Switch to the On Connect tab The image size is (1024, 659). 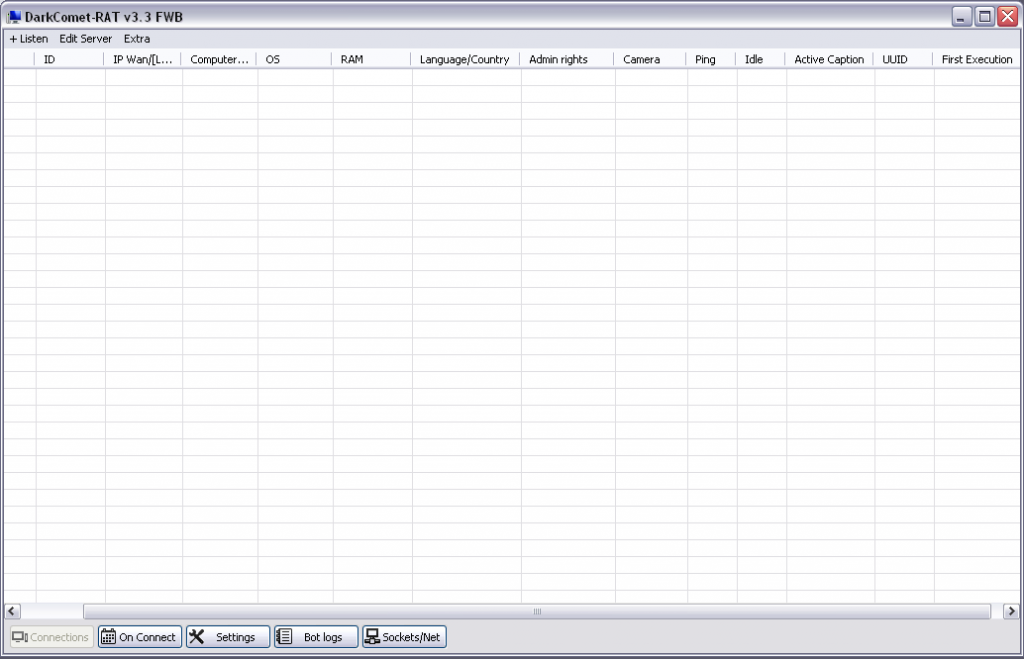coord(140,637)
